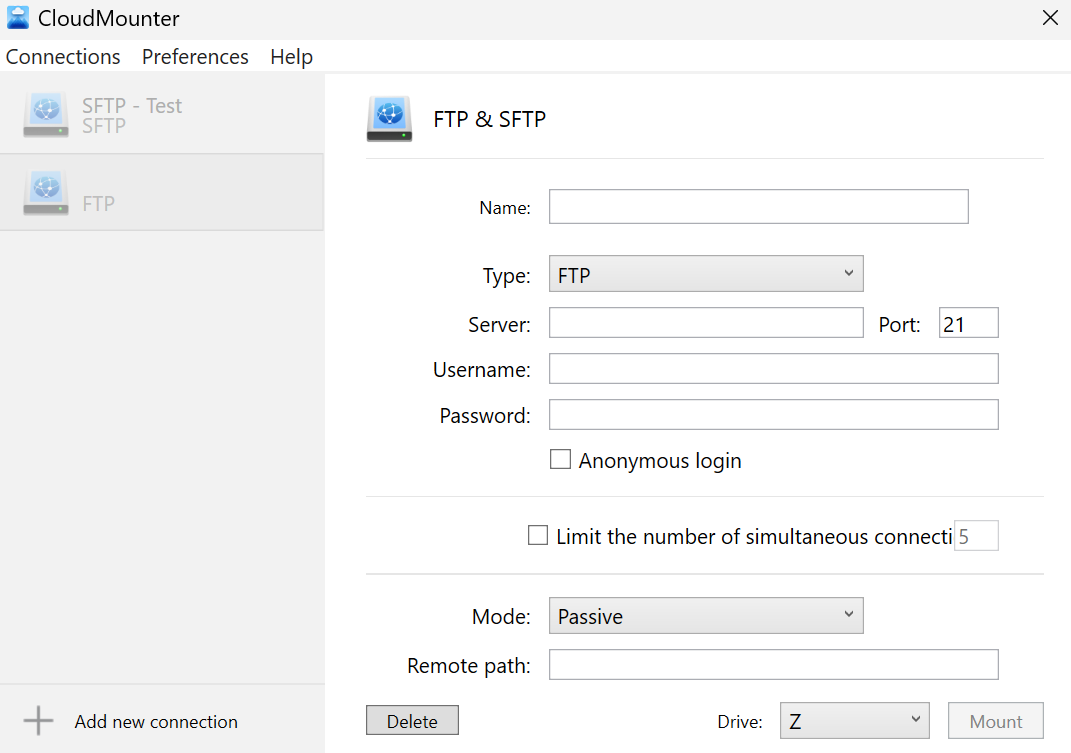Screen dimensions: 1071x753
Task: Click the Port field showing 21
Action: pyautogui.click(x=968, y=323)
